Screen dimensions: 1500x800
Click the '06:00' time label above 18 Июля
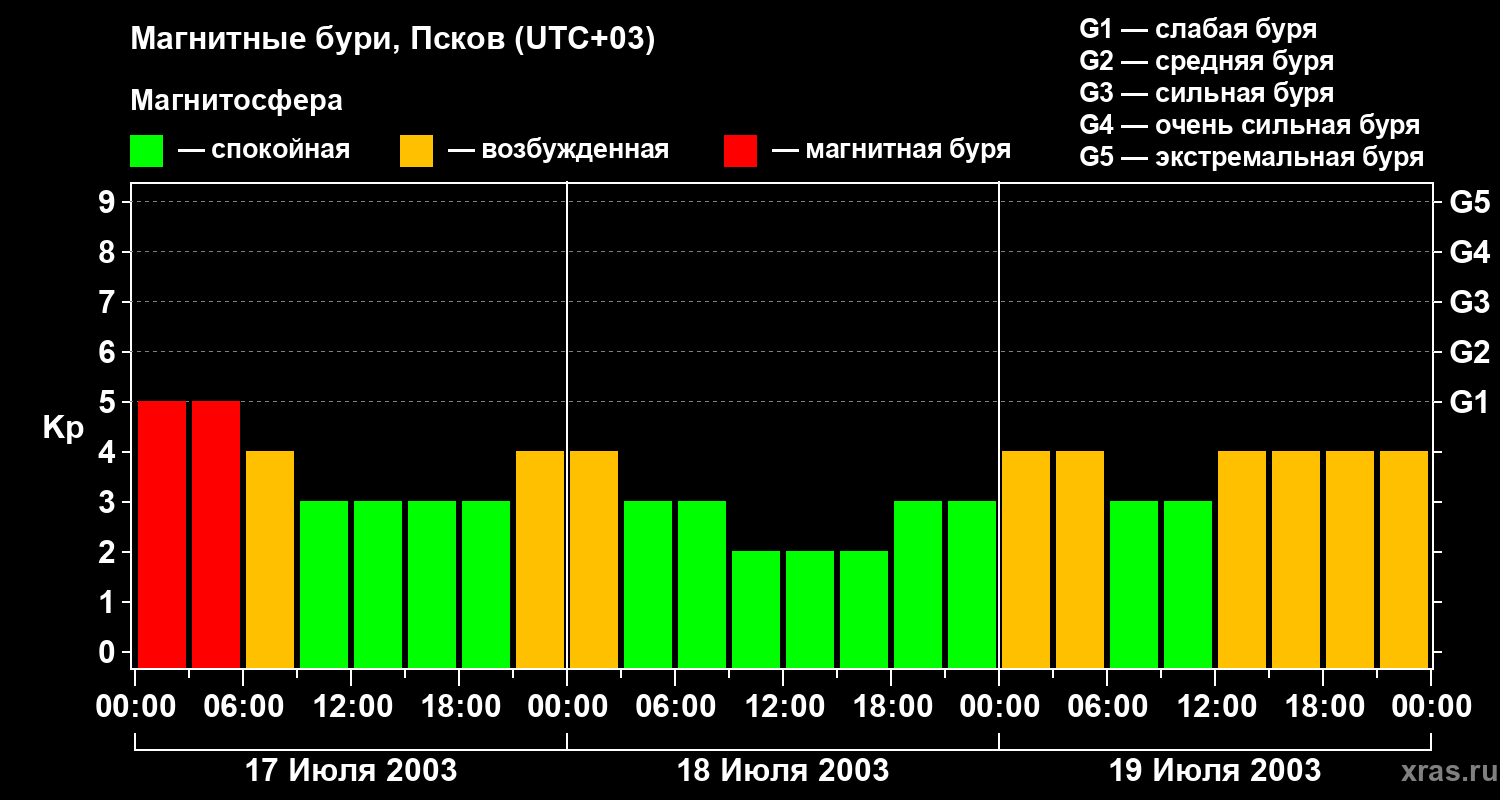[x=675, y=707]
